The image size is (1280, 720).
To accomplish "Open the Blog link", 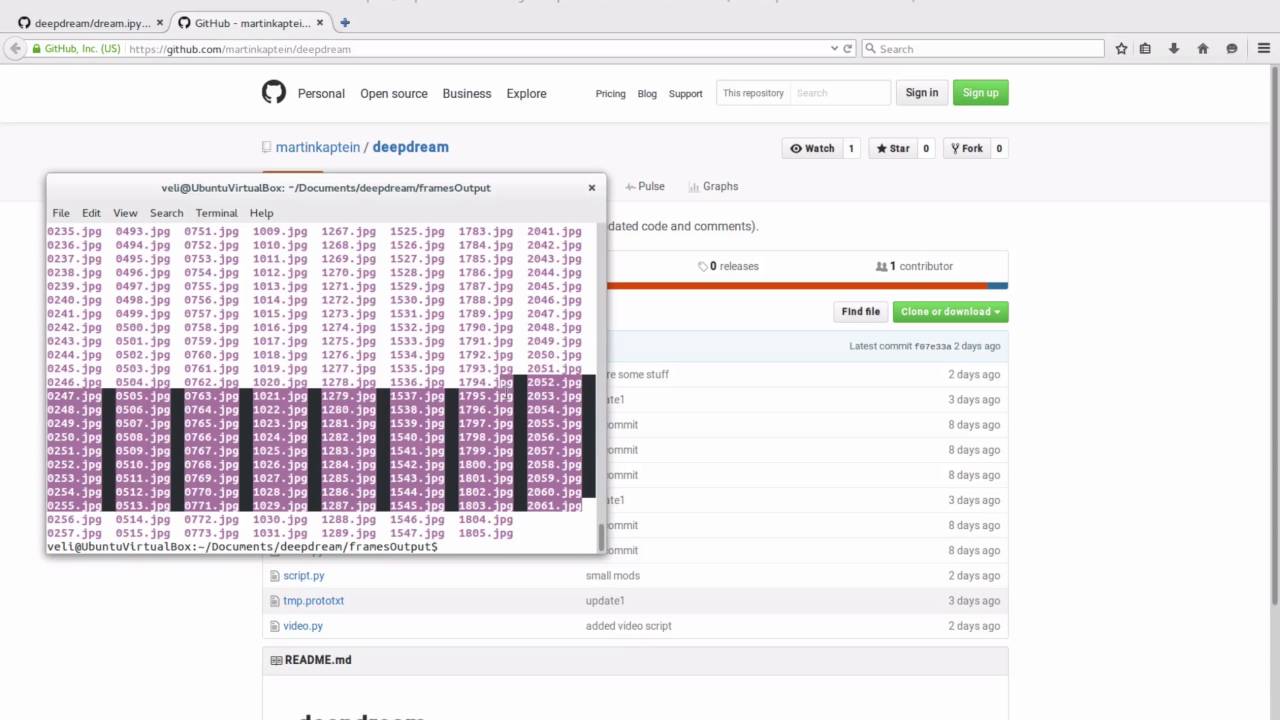I will 647,94.
